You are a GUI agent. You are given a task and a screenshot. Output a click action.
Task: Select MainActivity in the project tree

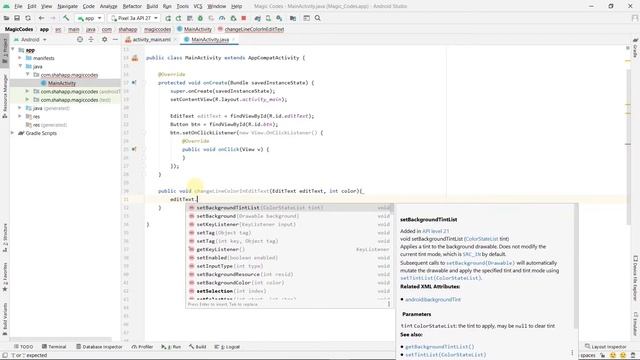tap(62, 83)
